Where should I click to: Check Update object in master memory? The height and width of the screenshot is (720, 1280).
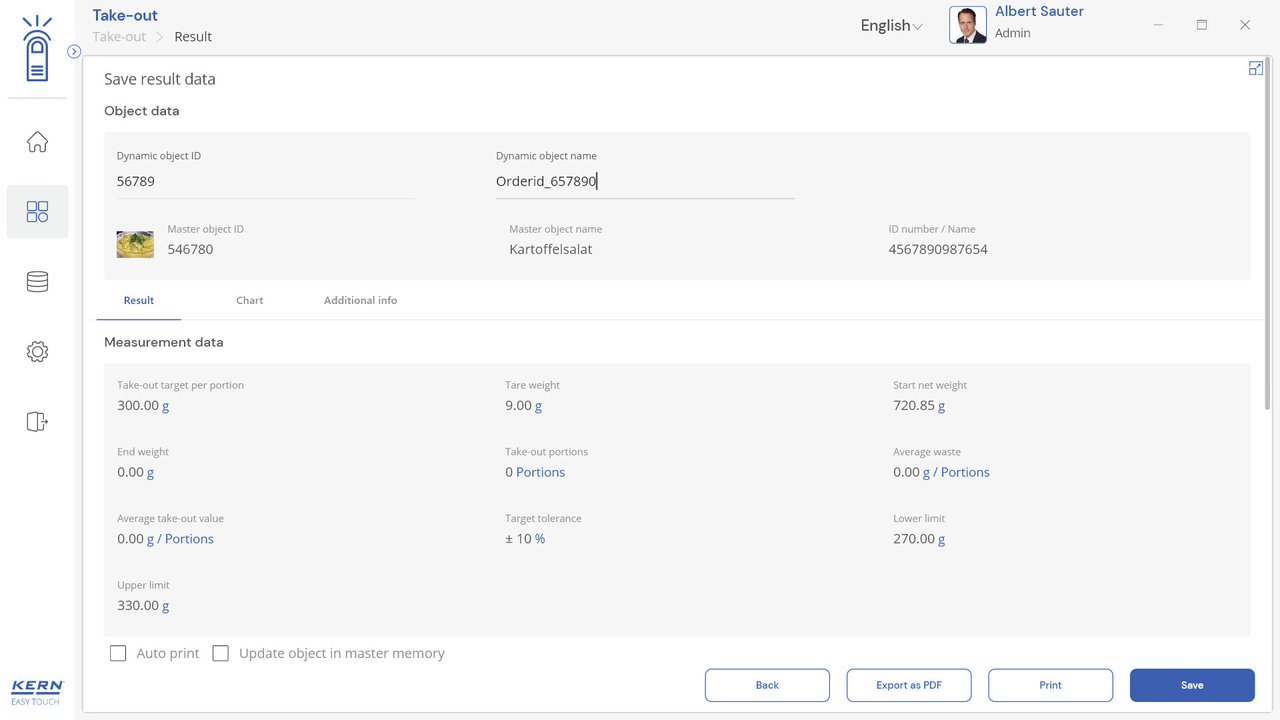221,653
